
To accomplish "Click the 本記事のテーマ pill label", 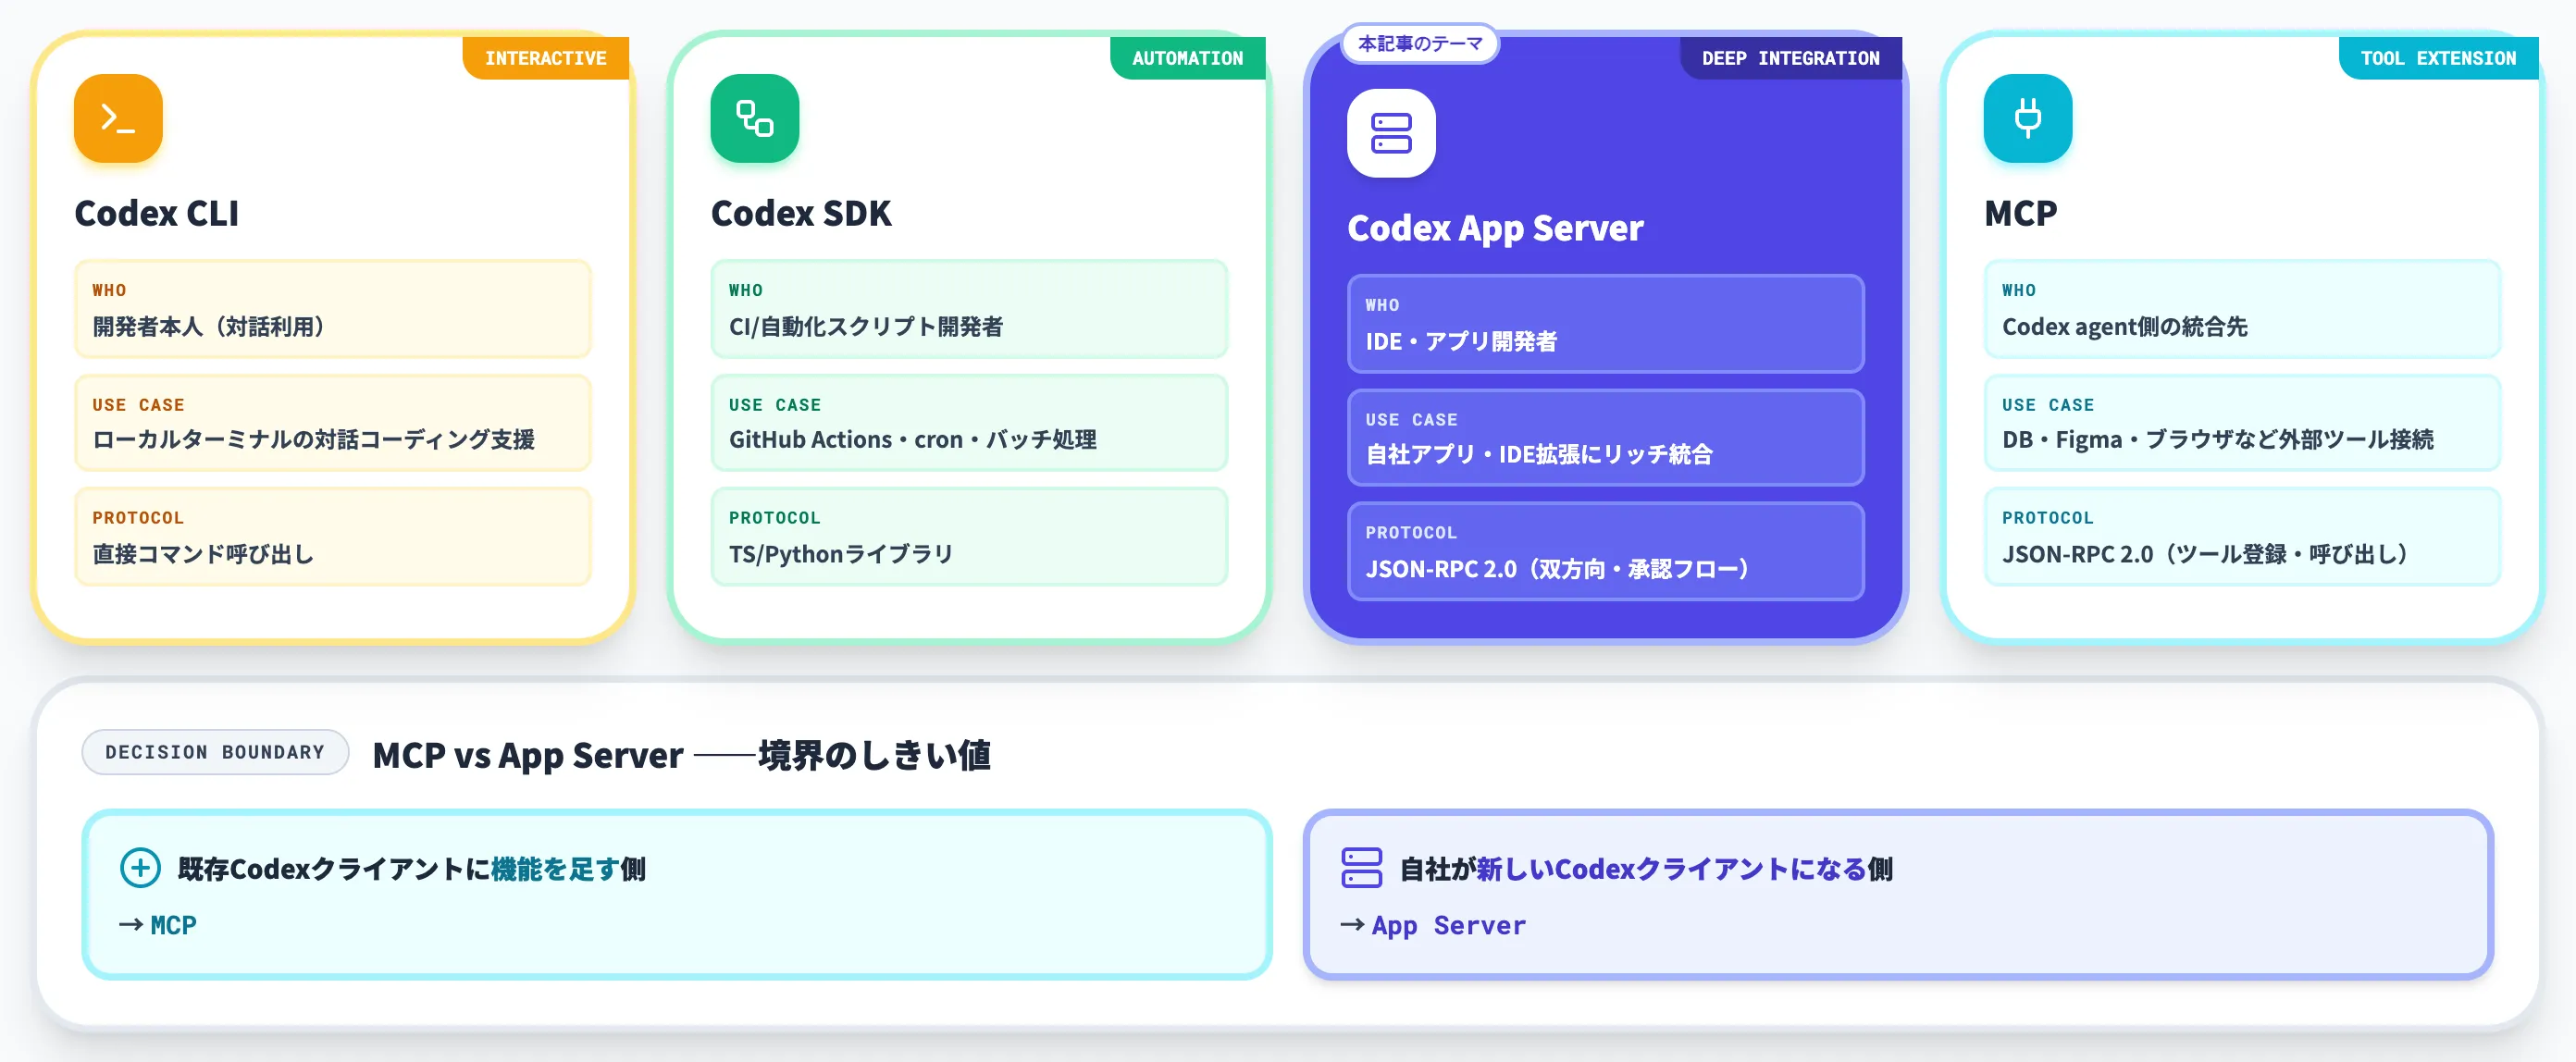I will click(x=1420, y=44).
